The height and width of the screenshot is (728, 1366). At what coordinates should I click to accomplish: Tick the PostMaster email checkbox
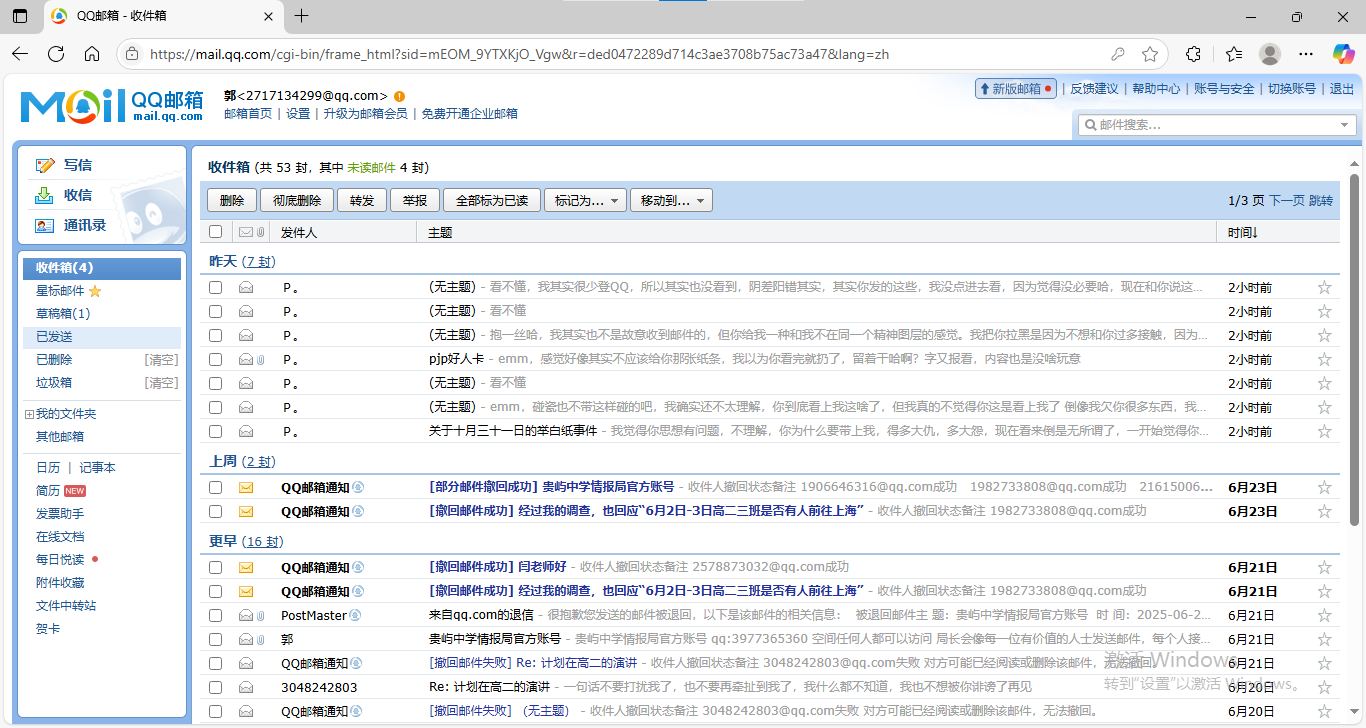(x=215, y=615)
